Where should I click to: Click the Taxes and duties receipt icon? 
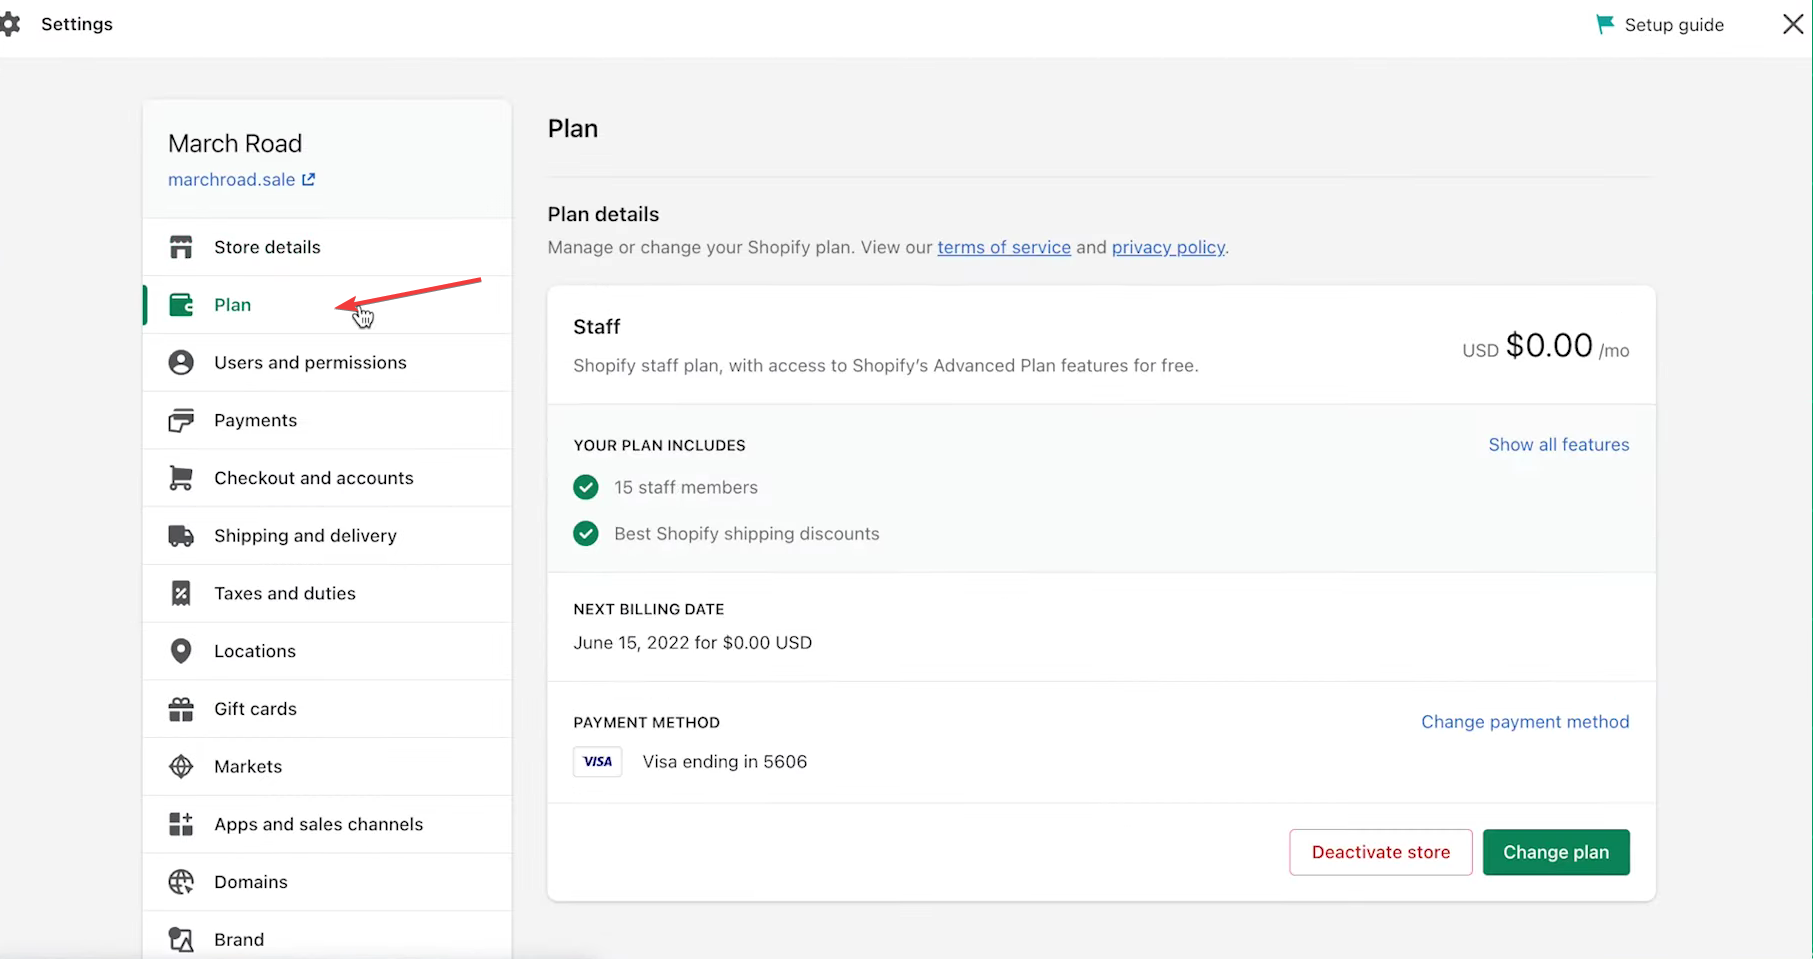pos(181,593)
